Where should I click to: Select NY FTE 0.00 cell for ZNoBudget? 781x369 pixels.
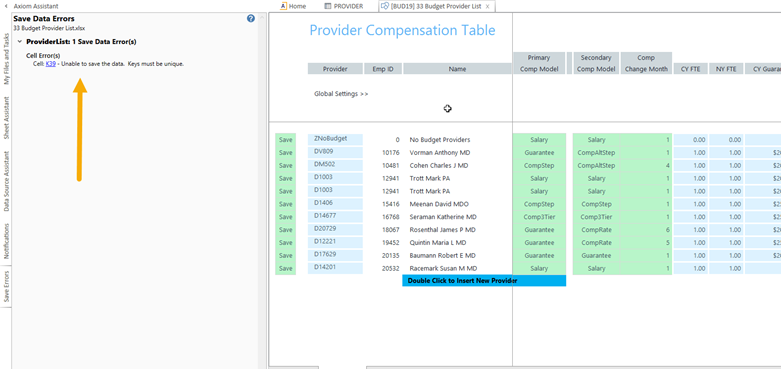coord(726,140)
